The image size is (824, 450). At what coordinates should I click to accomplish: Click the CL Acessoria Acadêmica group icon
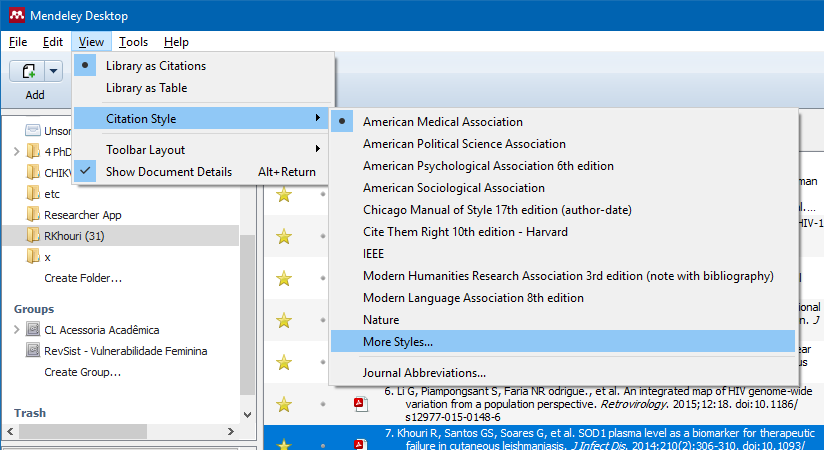(33, 330)
